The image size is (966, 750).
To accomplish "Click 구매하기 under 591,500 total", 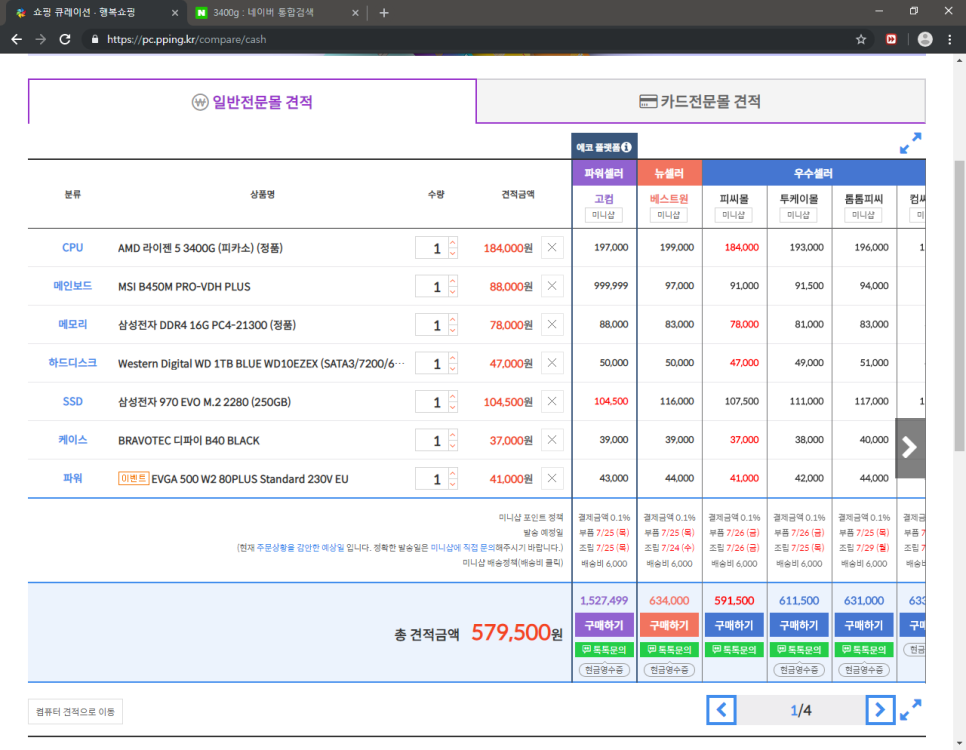I will [x=734, y=625].
